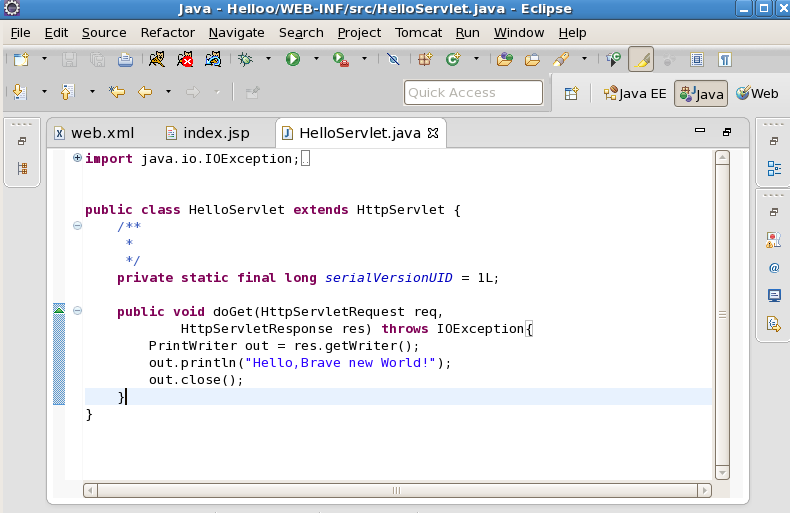Select the Java perspective button
Viewport: 790px width, 513px height.
coord(701,93)
